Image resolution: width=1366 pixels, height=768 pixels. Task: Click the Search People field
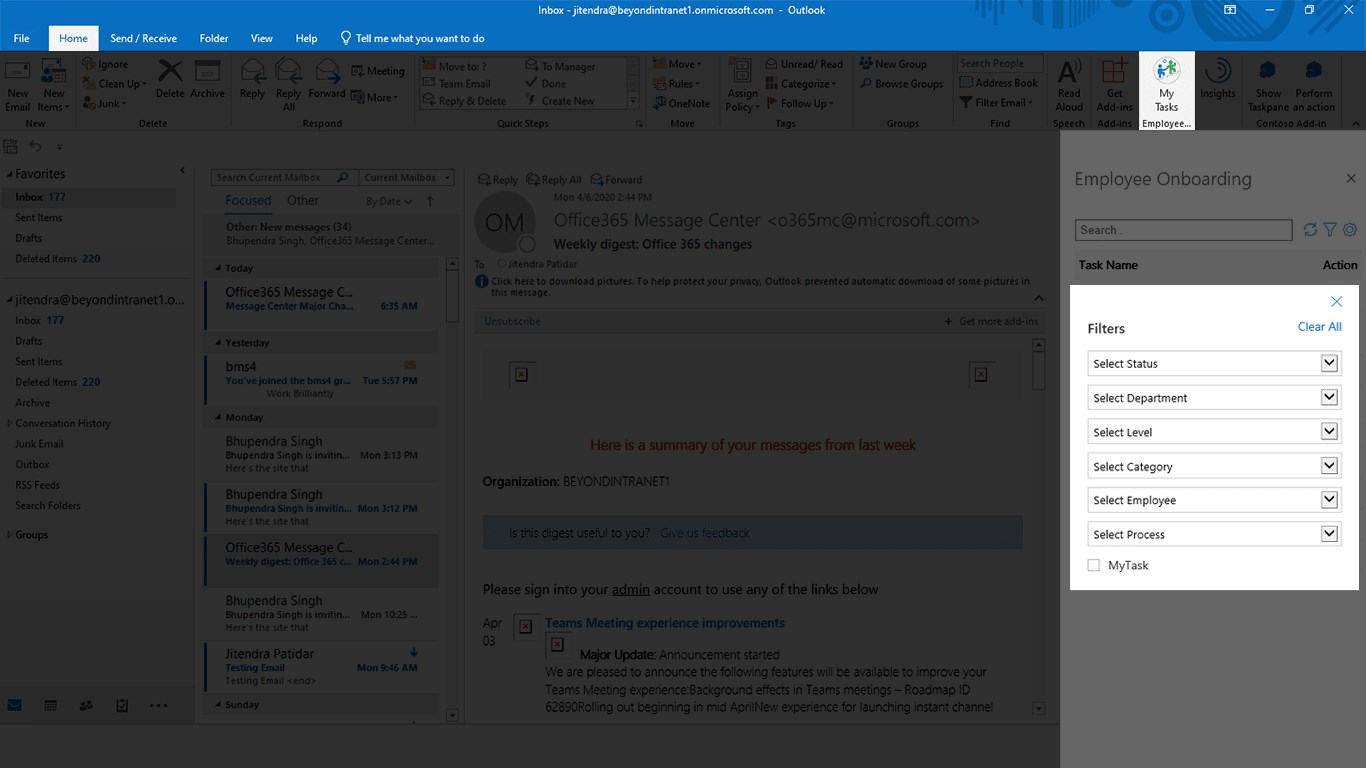click(x=1000, y=63)
